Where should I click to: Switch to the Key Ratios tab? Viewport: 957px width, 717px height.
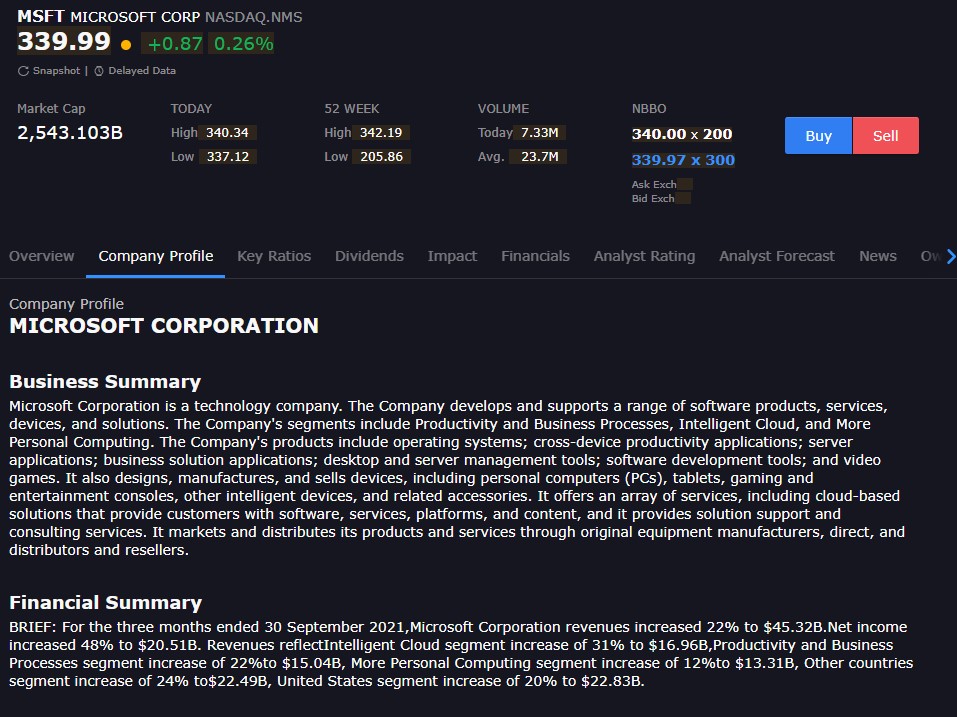[x=274, y=256]
